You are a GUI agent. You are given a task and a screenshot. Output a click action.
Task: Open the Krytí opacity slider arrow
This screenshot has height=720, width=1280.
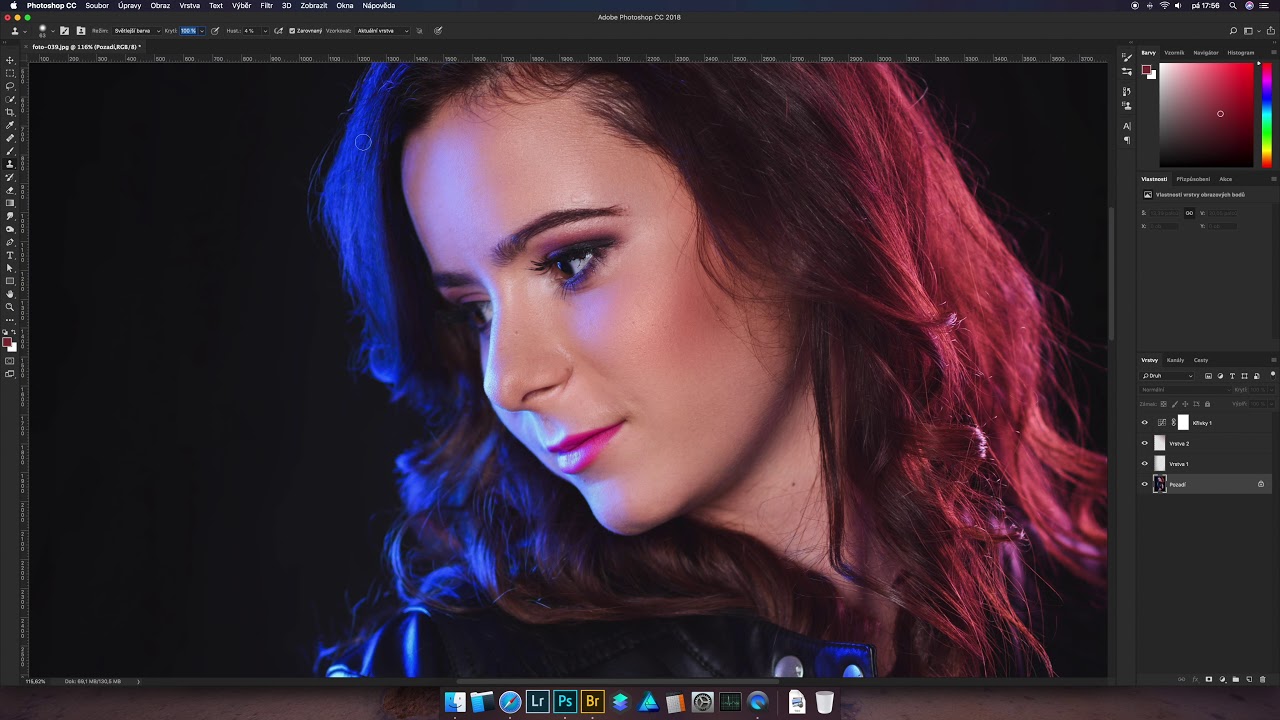point(202,31)
